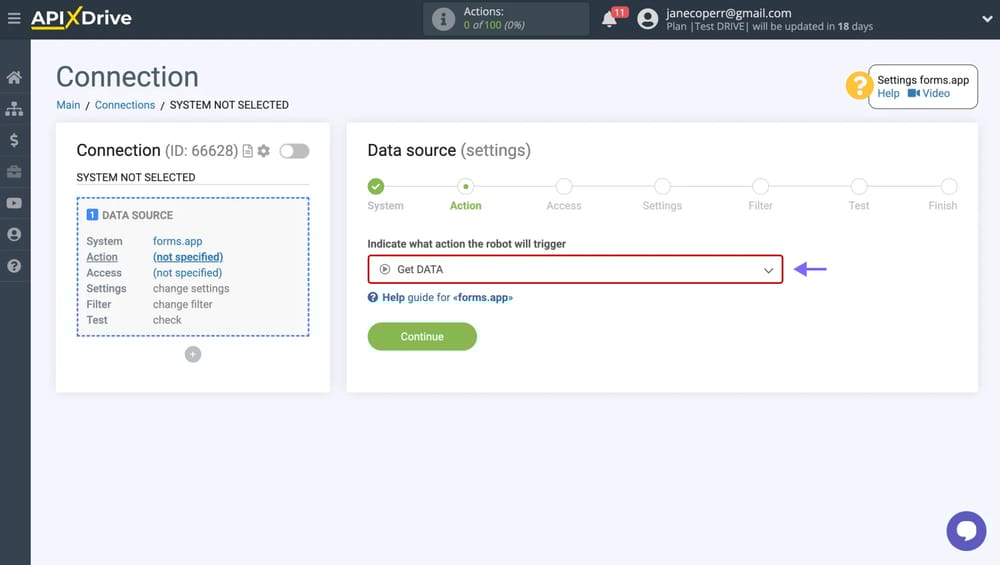Open the user profile icon in sidebar

(x=14, y=235)
